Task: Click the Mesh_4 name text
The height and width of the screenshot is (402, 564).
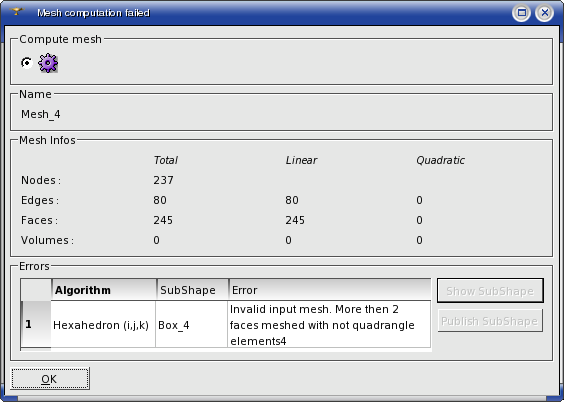Action: pos(41,114)
